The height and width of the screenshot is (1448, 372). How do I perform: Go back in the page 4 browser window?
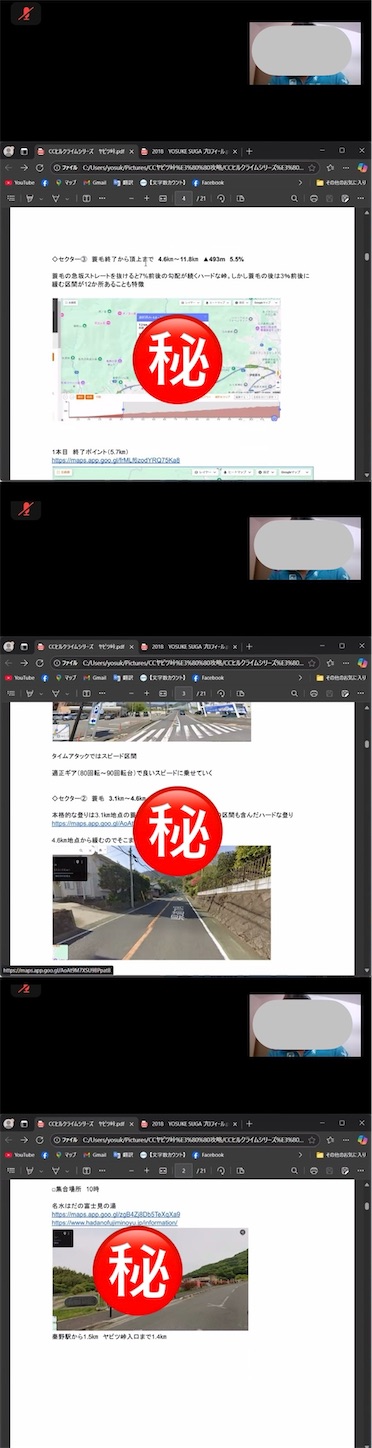9,168
